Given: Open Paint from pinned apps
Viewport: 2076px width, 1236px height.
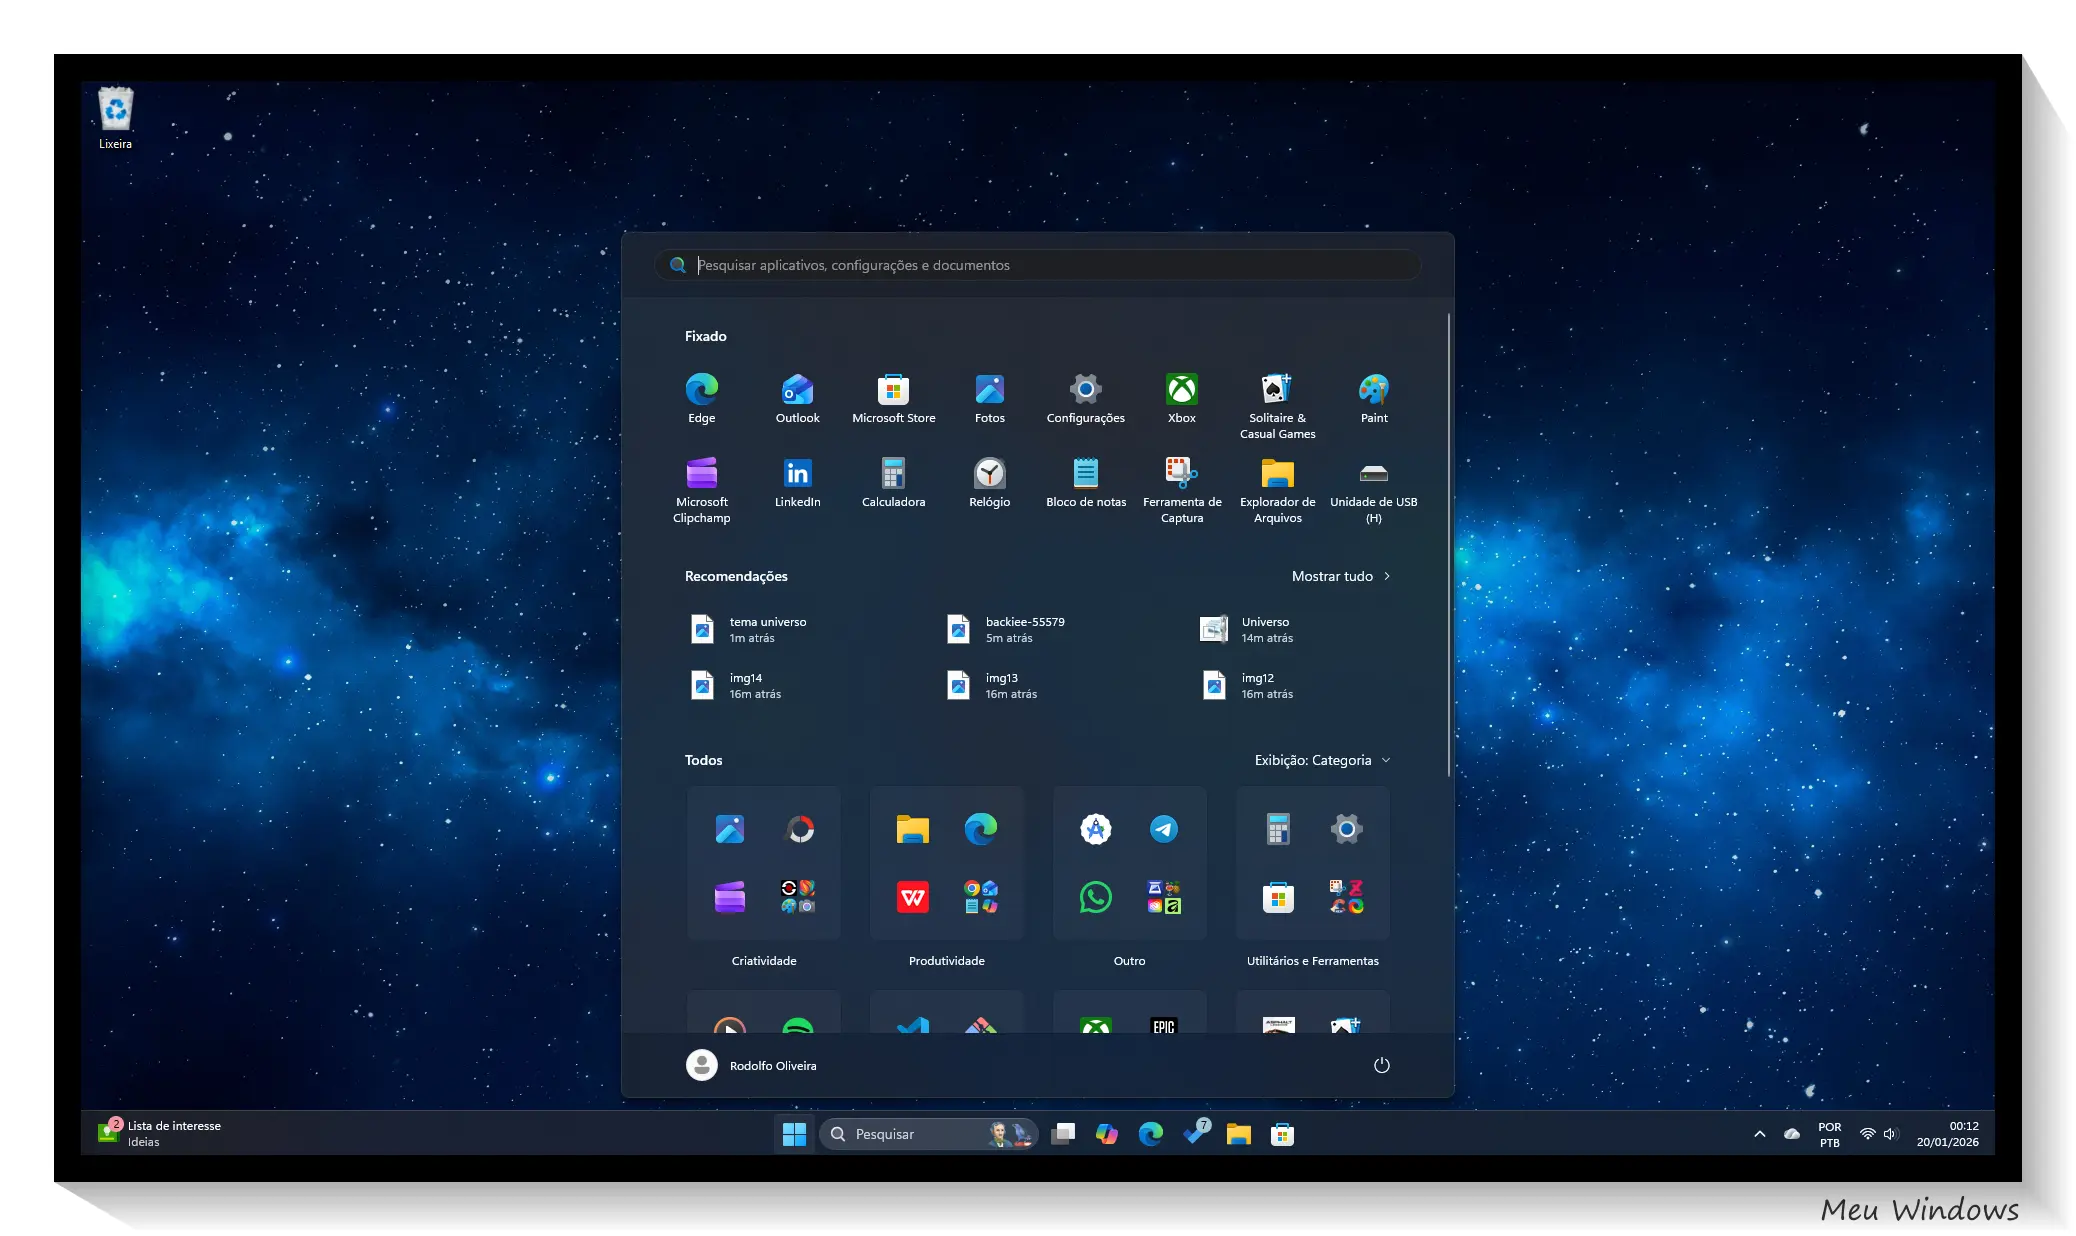Looking at the screenshot, I should point(1373,390).
